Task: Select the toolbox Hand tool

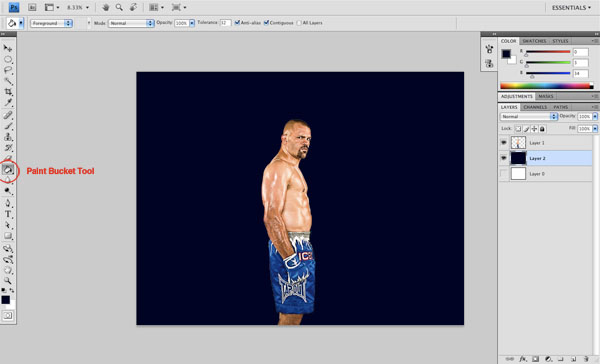Action: [x=8, y=270]
